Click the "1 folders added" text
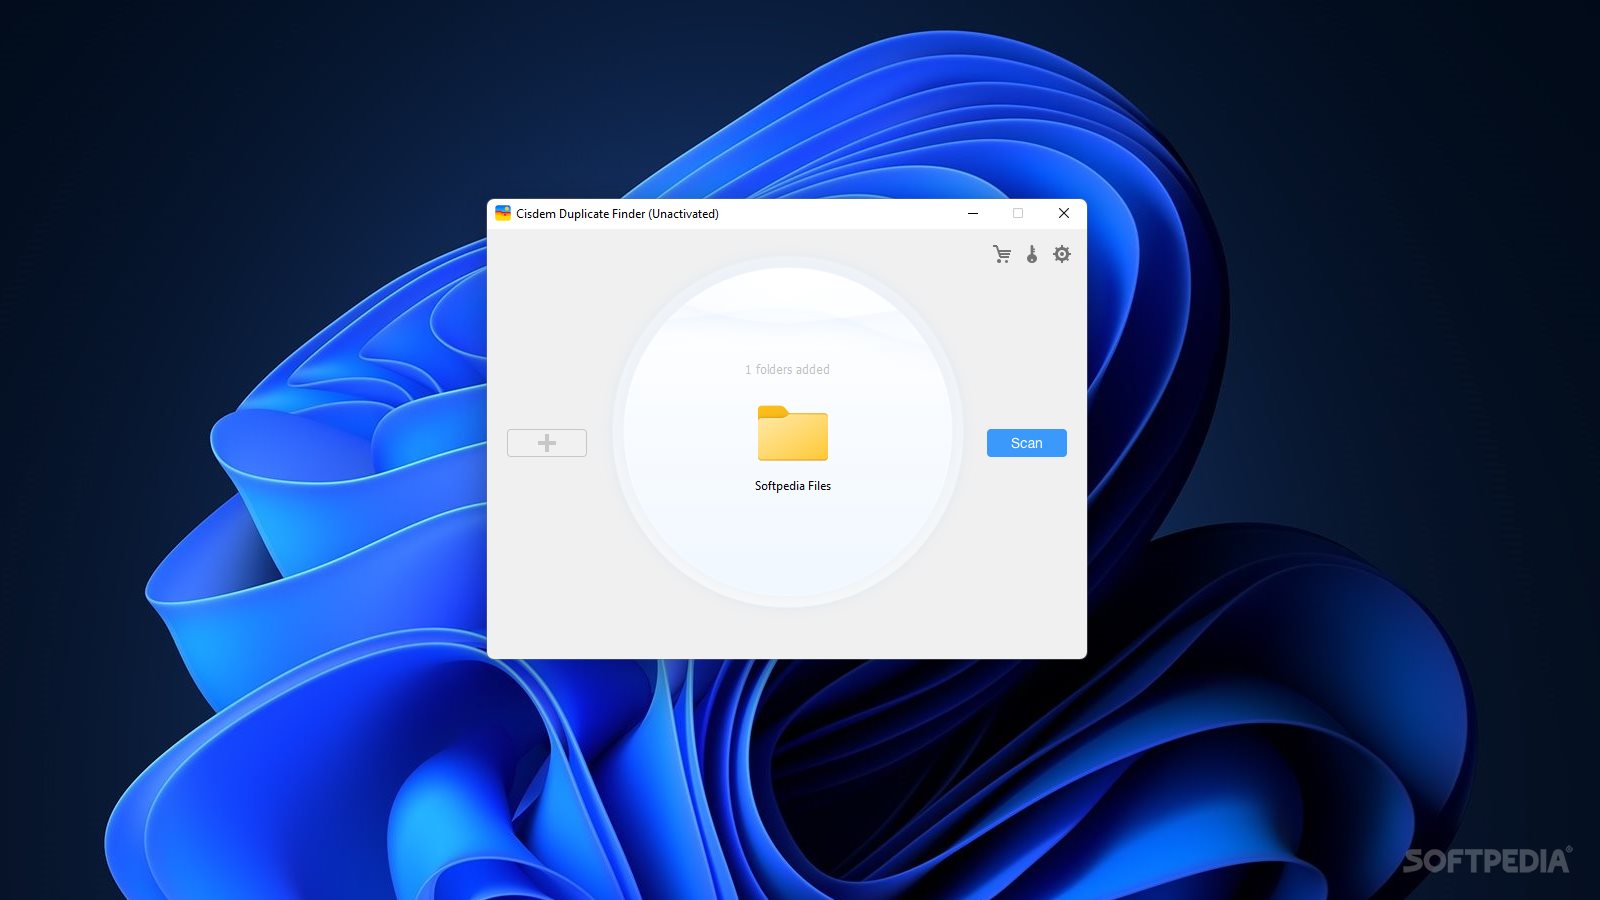 787,370
